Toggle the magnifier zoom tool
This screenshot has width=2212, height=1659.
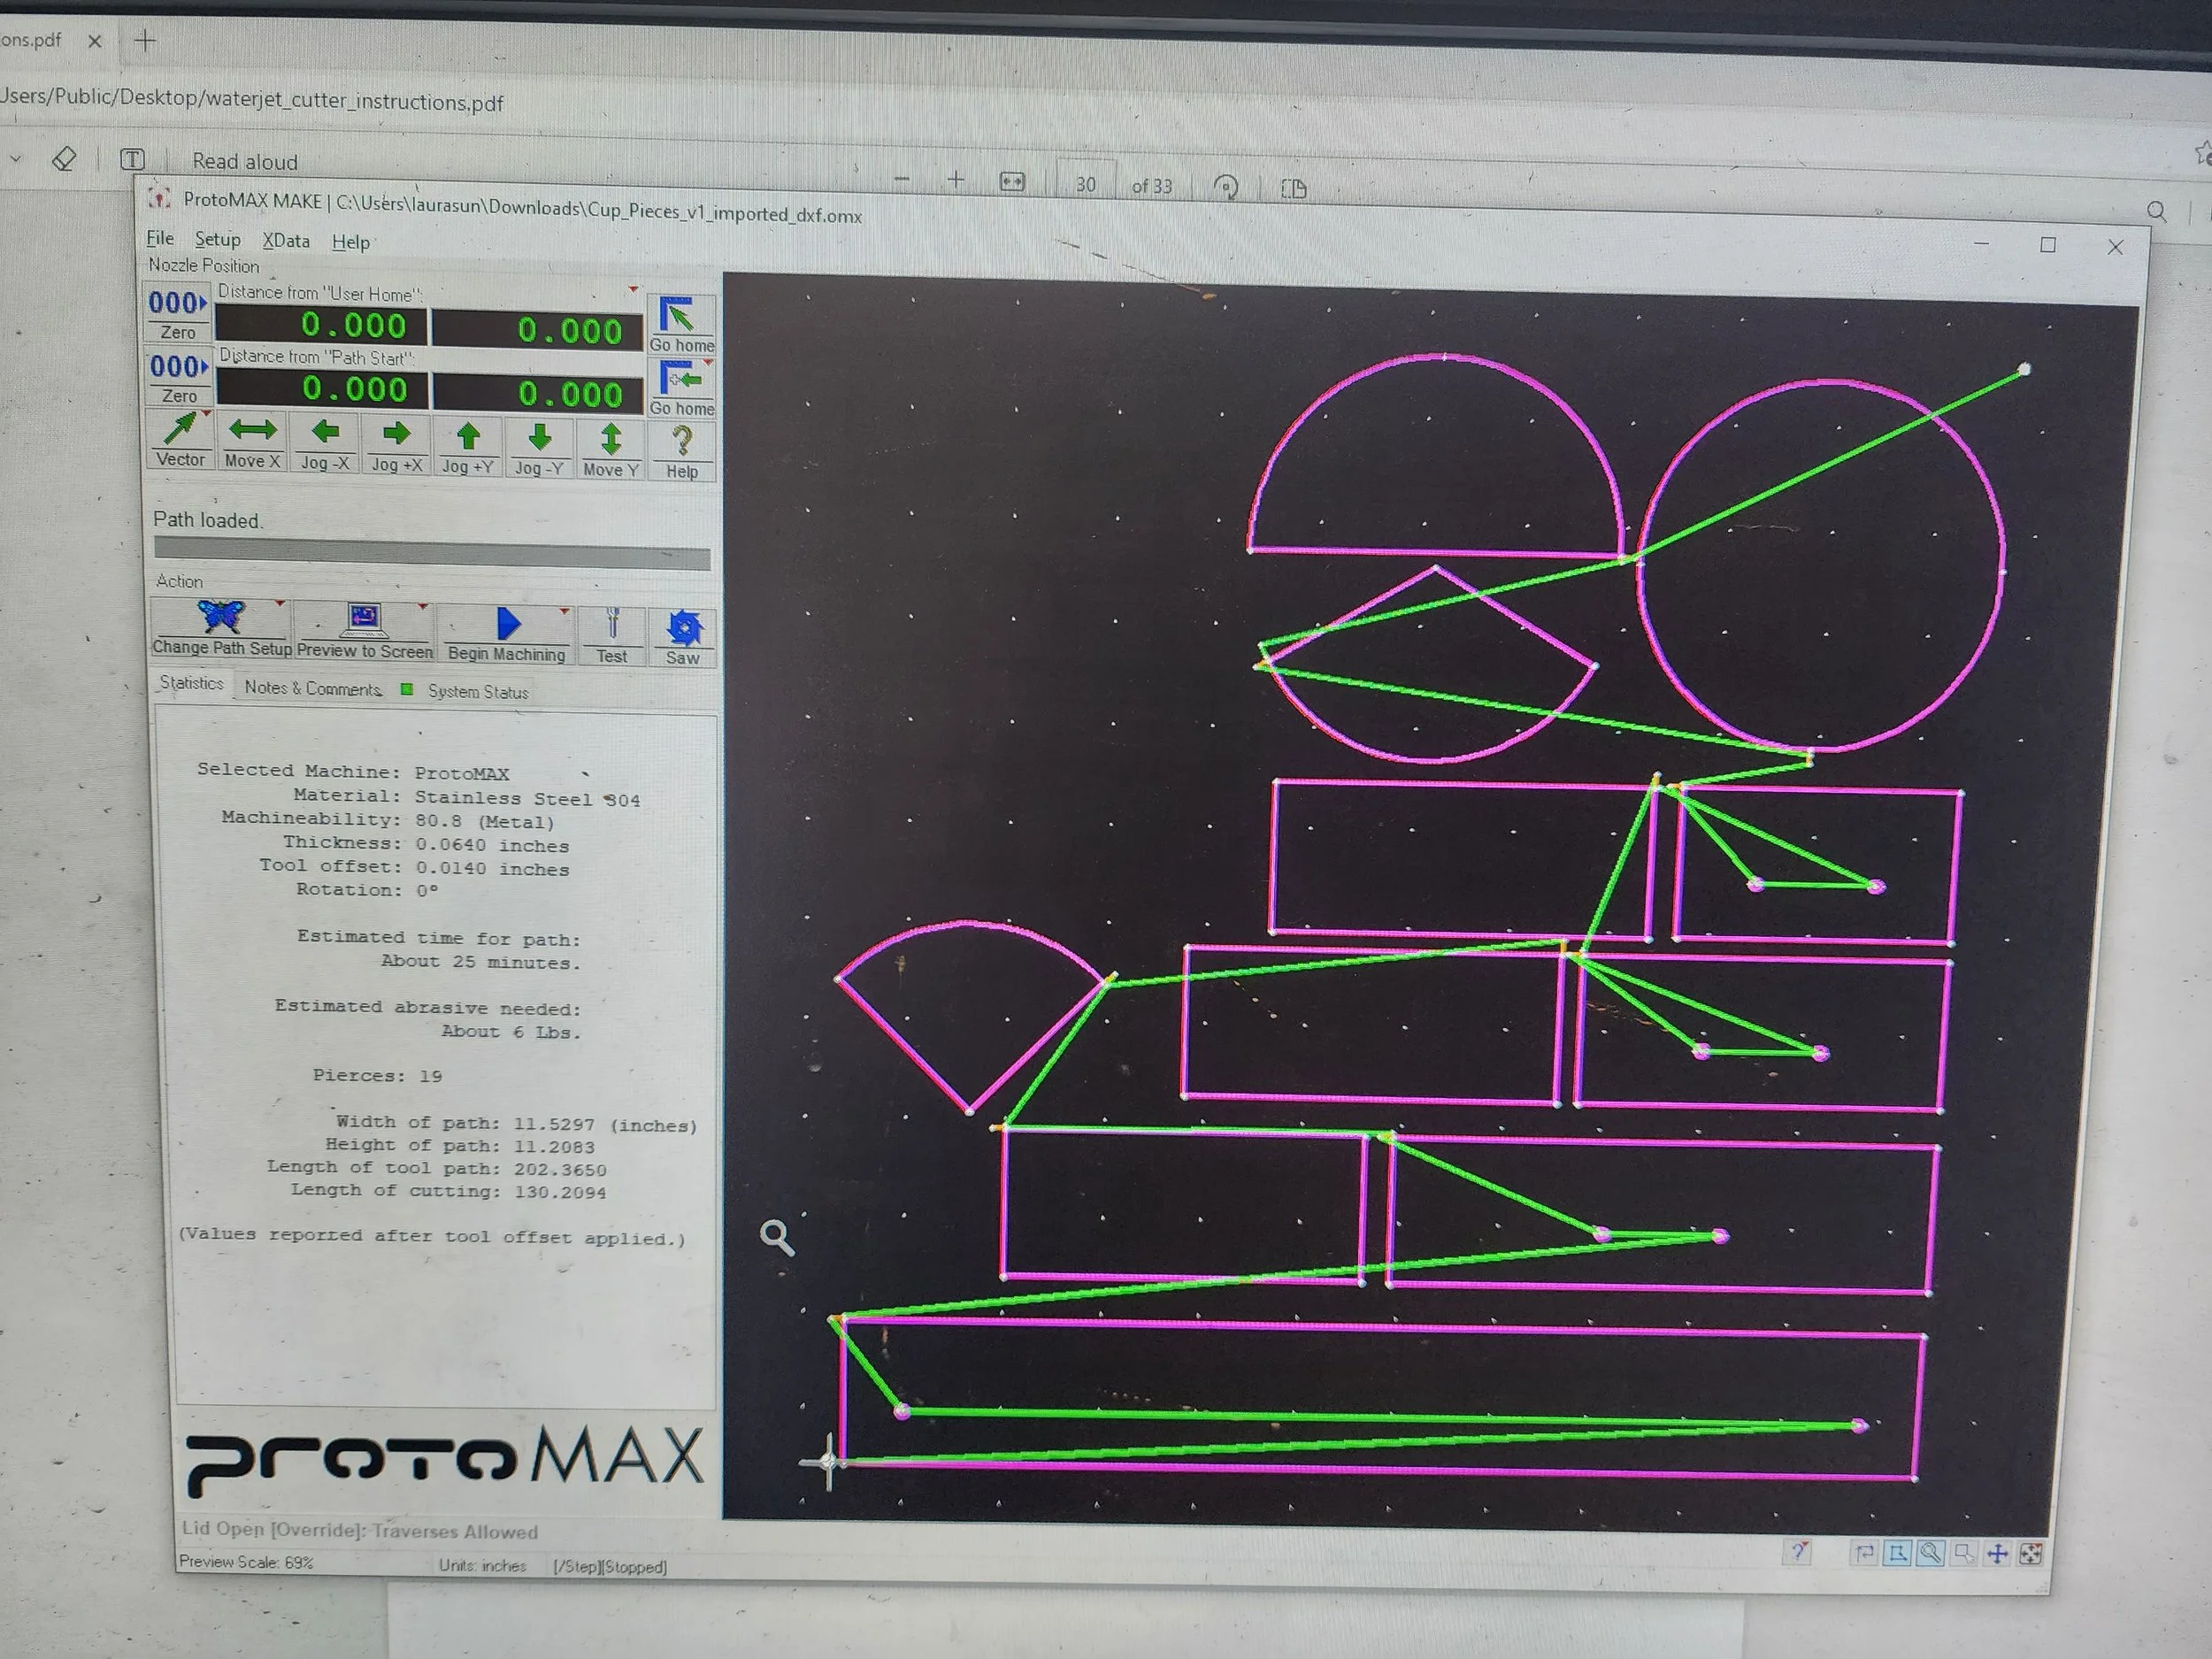[x=1930, y=1553]
